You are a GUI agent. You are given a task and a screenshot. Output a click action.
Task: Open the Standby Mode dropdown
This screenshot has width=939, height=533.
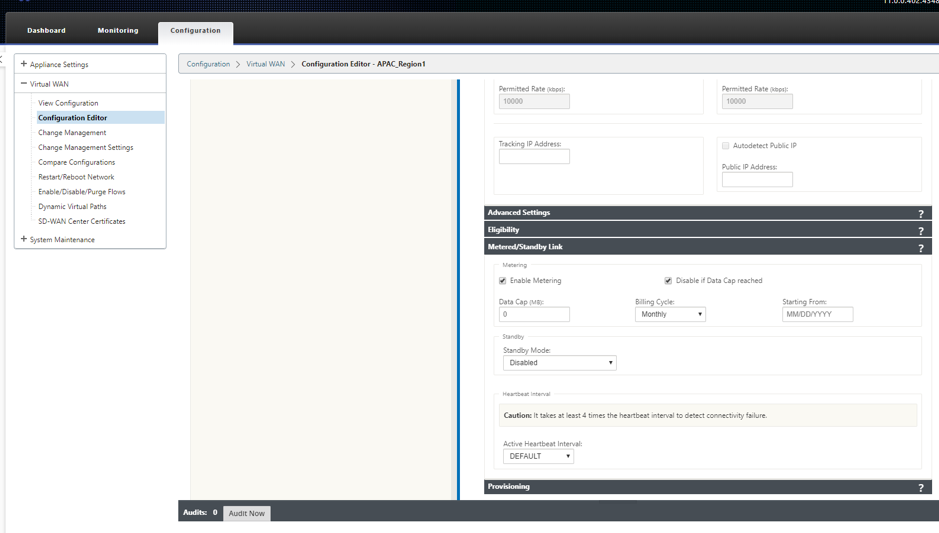559,362
